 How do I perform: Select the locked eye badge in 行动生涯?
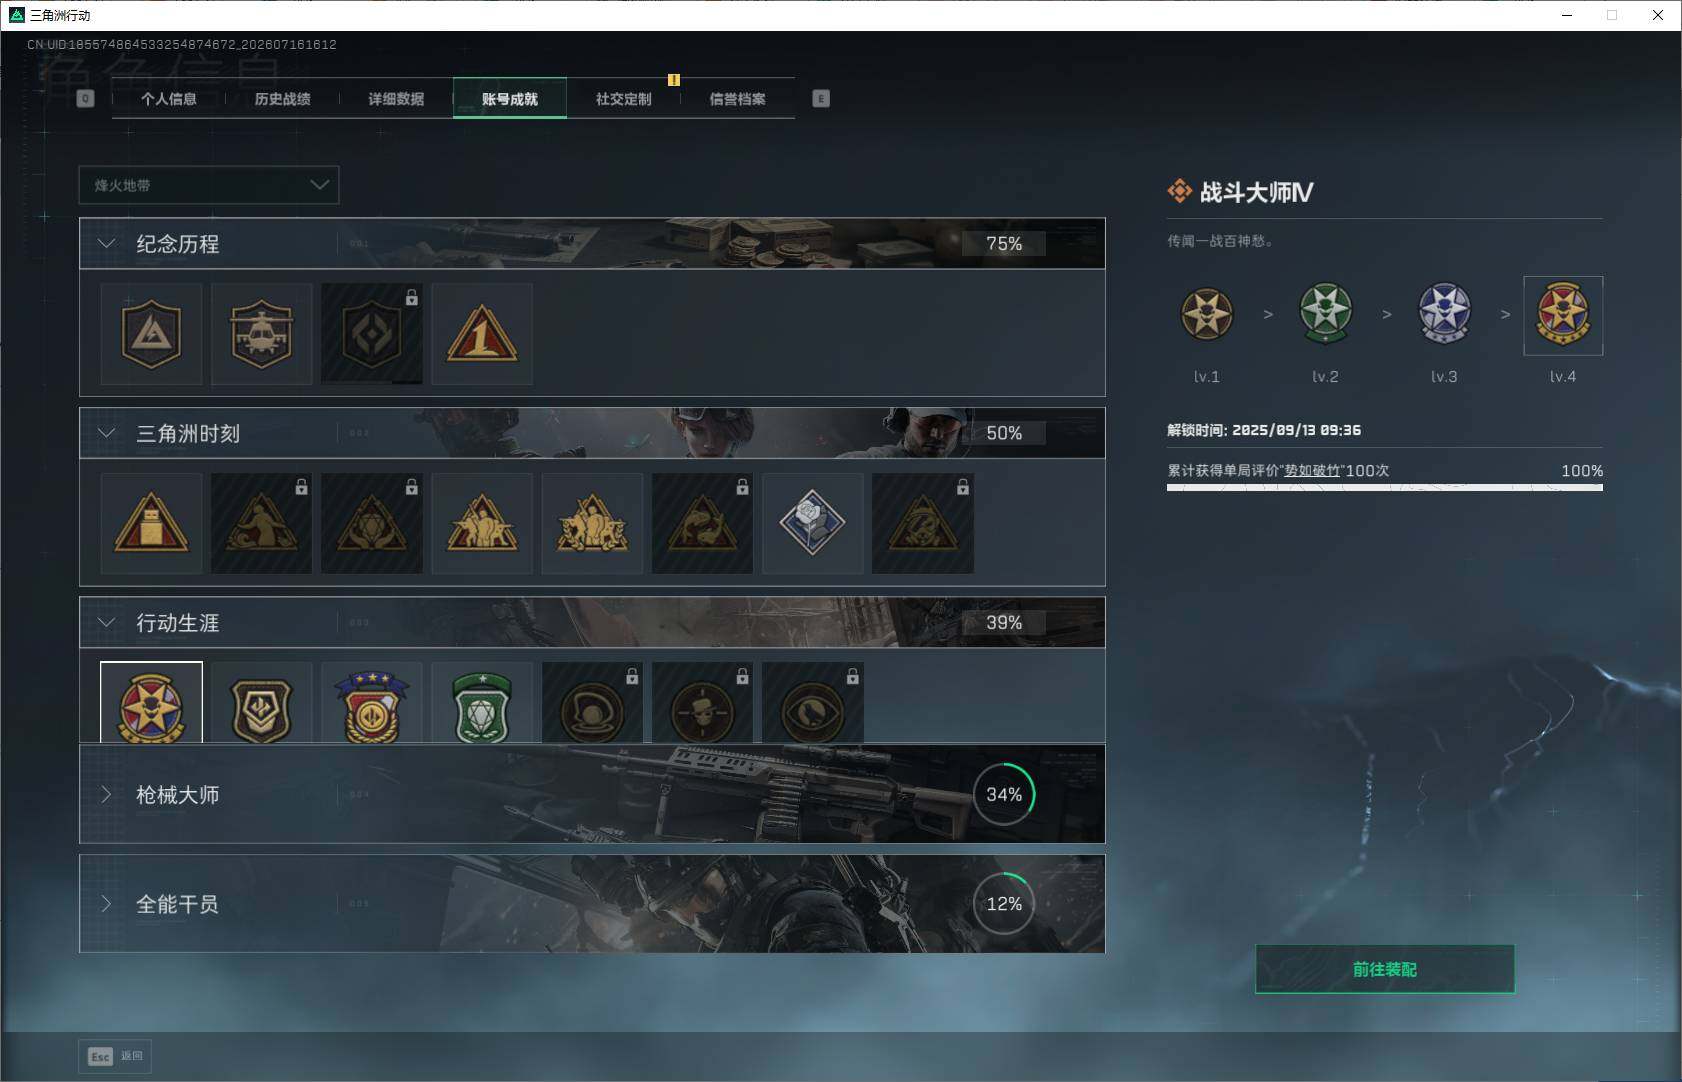pos(813,703)
